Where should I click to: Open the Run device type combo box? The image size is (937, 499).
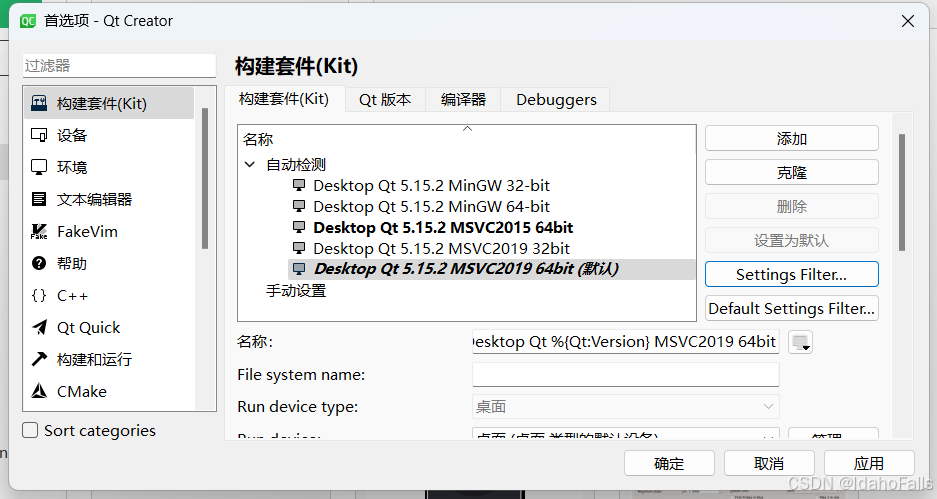pyautogui.click(x=626, y=406)
